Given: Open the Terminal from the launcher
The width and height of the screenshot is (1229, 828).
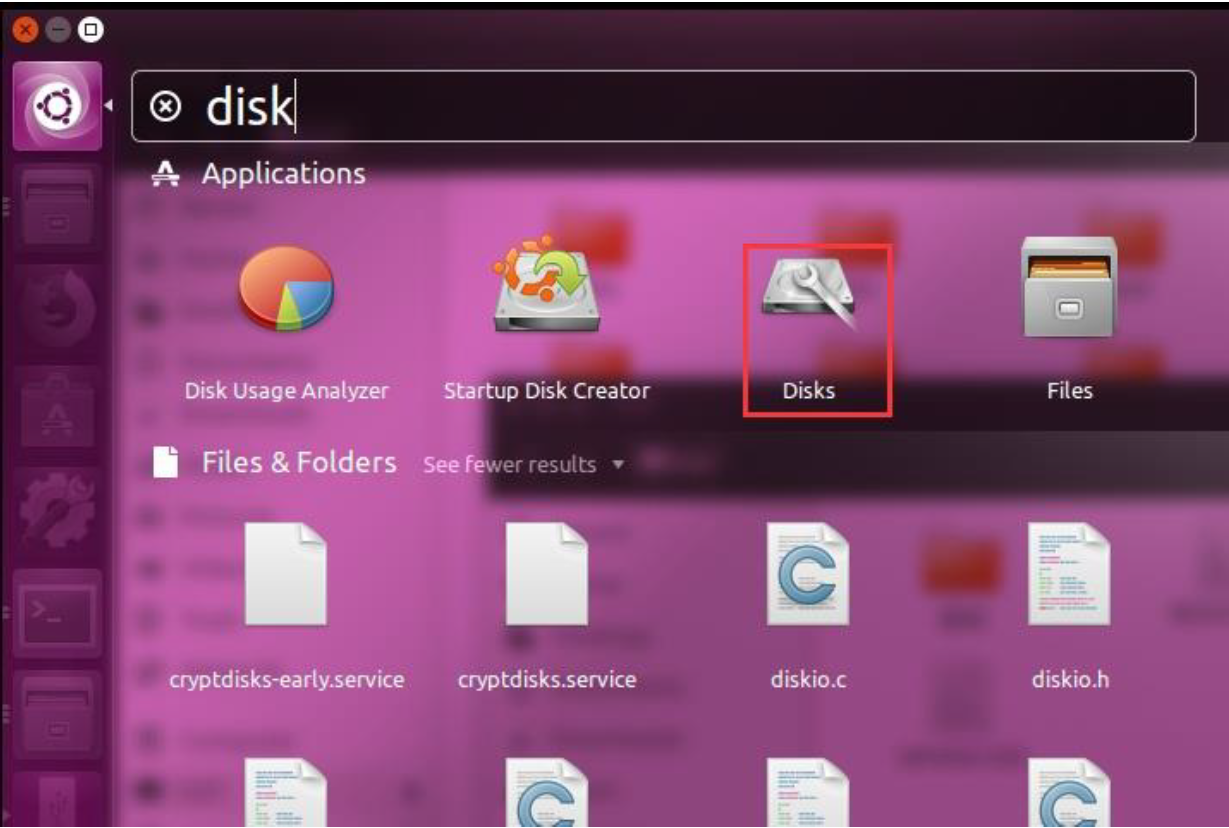Looking at the screenshot, I should point(56,613).
